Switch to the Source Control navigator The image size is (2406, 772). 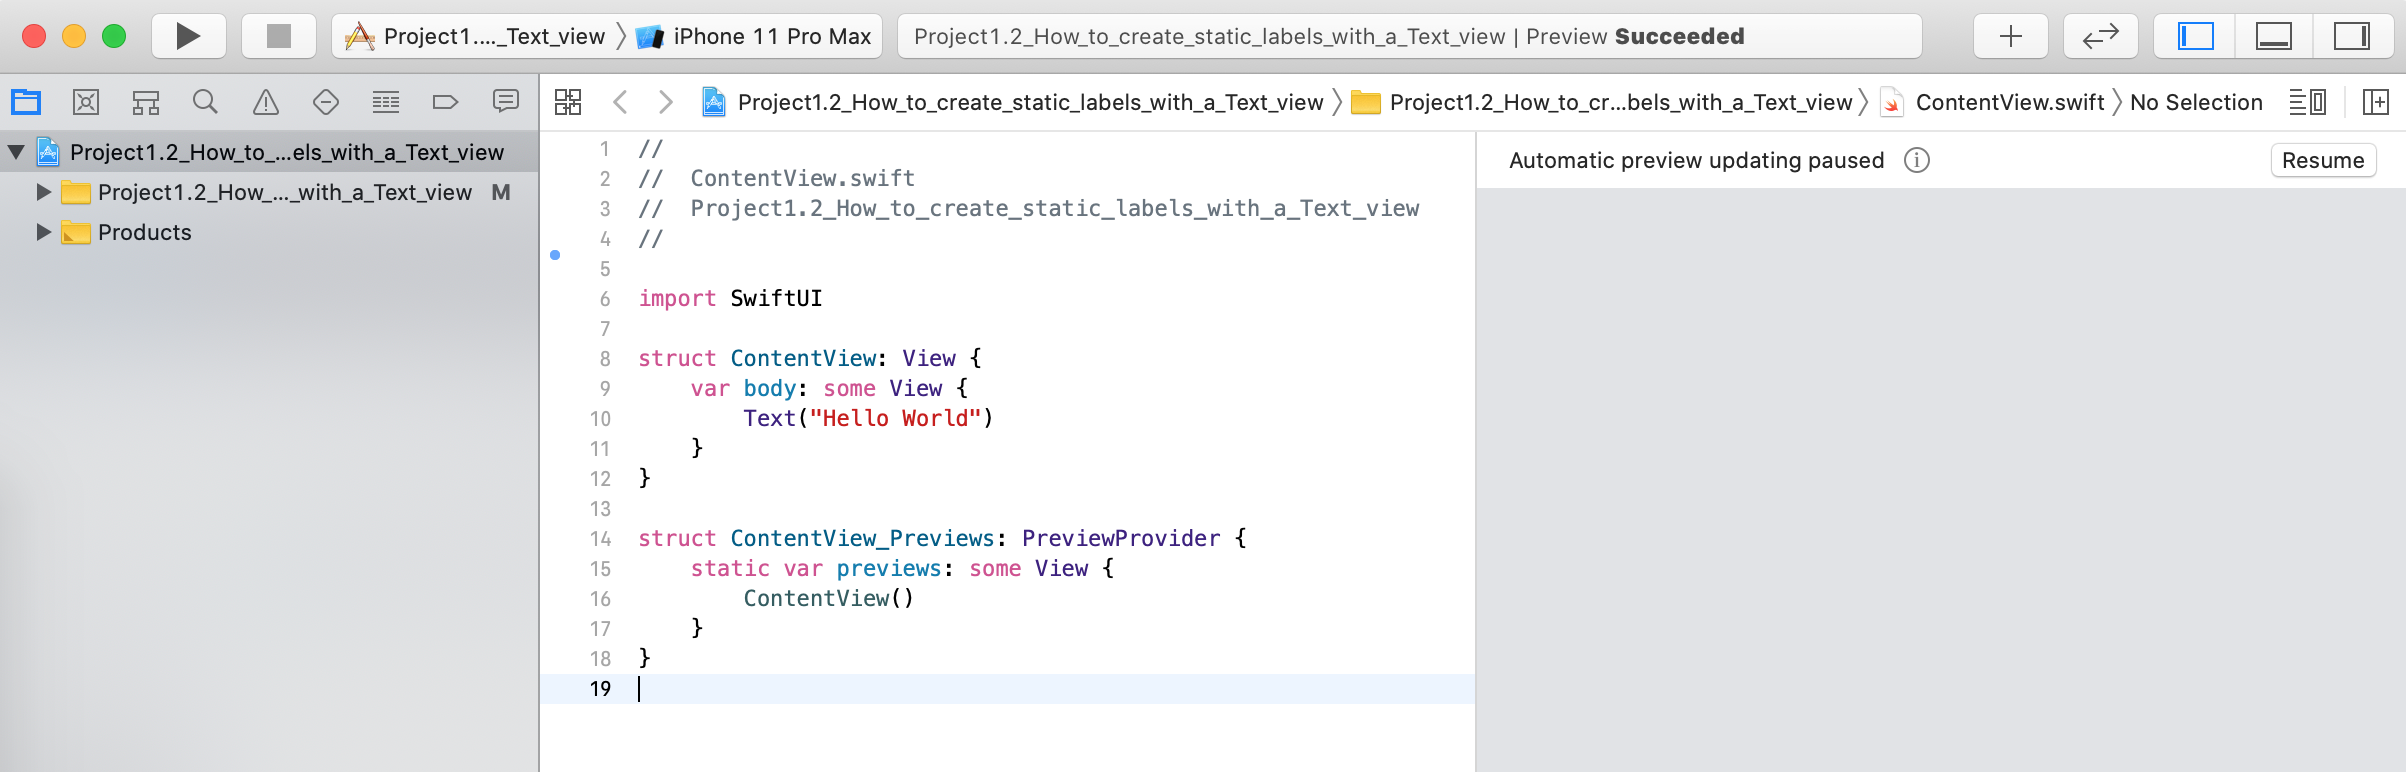(x=86, y=102)
